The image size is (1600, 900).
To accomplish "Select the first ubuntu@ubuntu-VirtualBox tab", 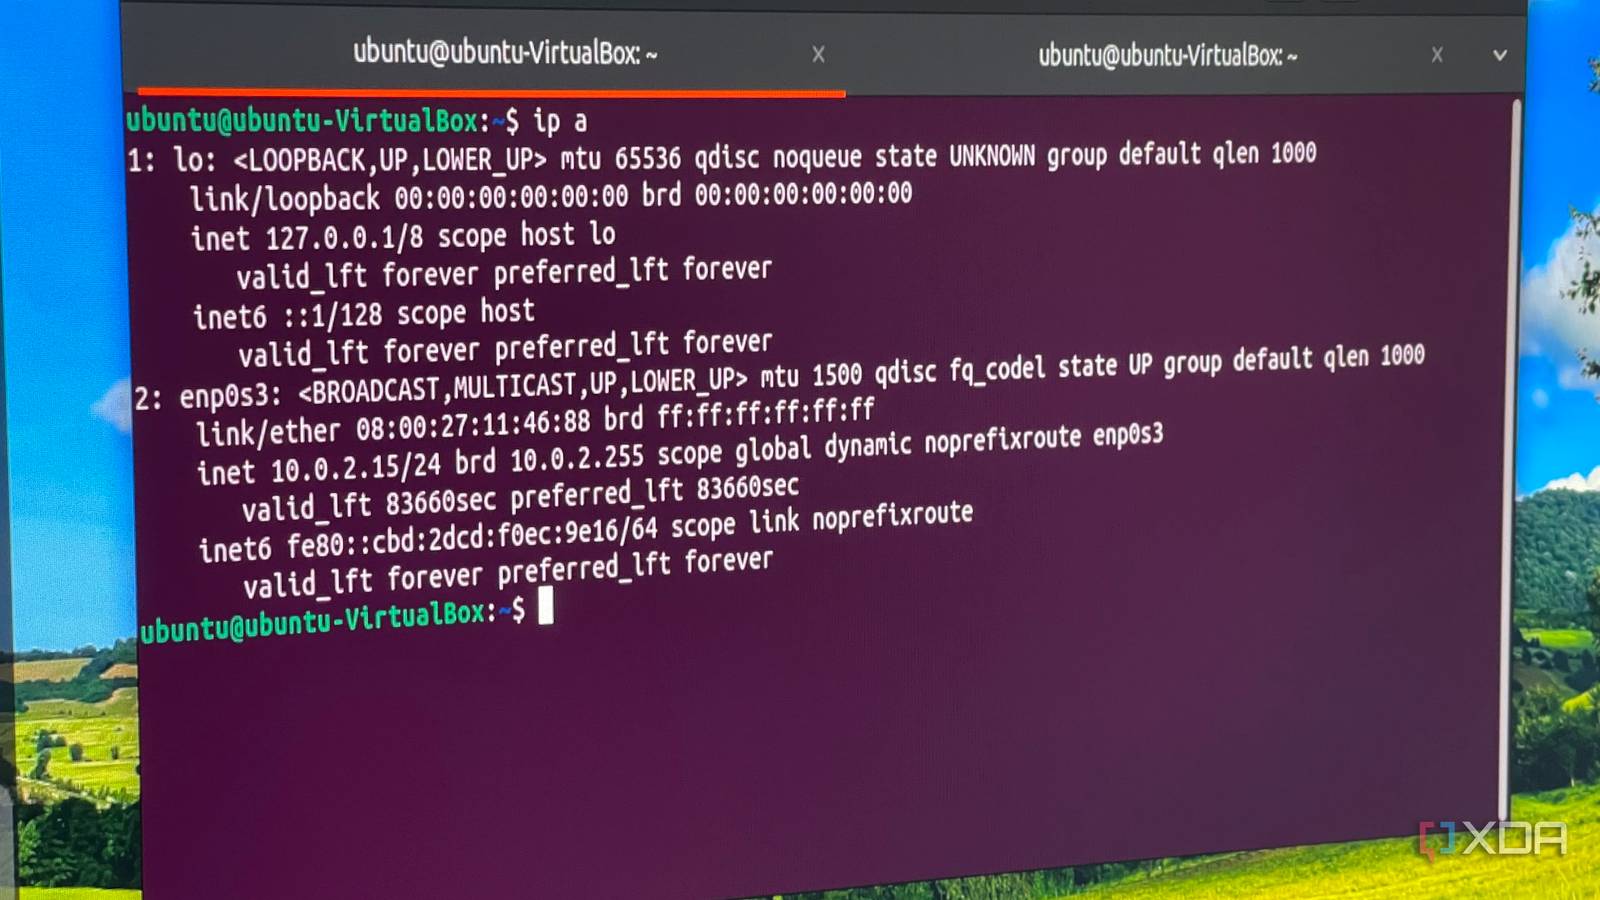I will pos(505,52).
